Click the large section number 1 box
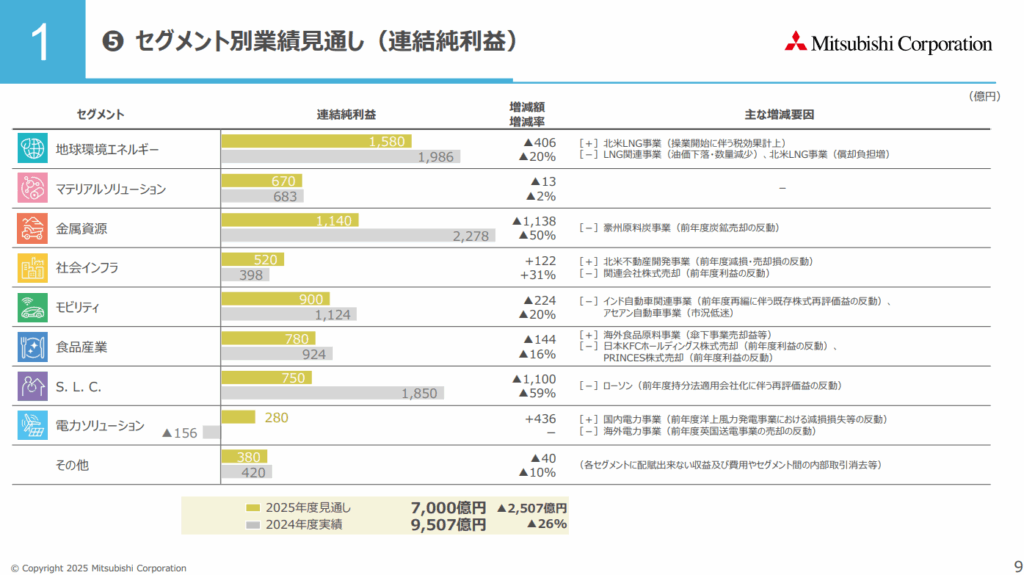Screen dimensions: 1024x575 coord(42,41)
